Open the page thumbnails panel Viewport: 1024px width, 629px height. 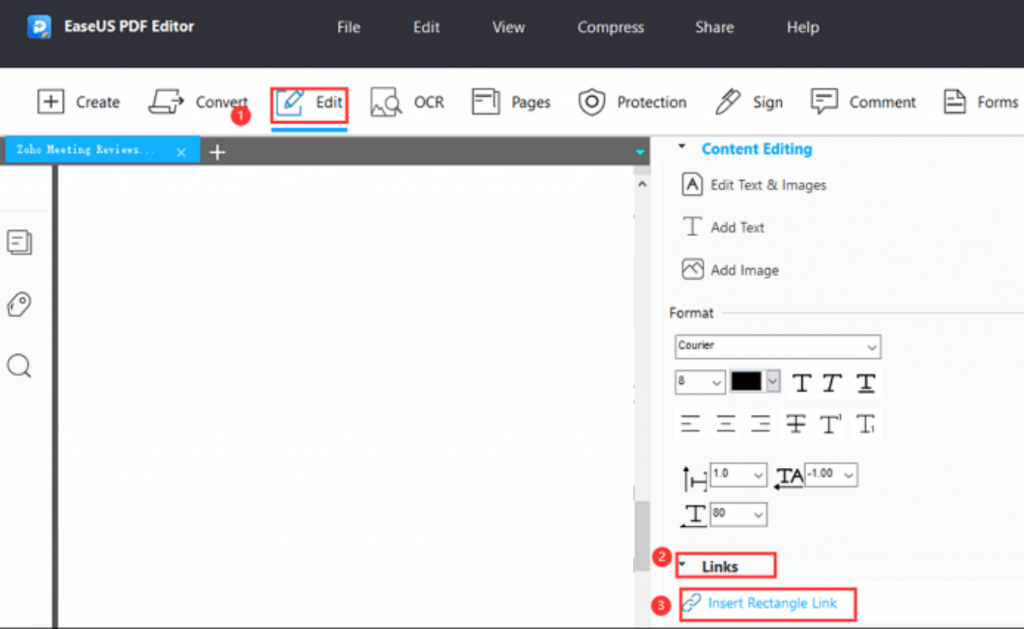[x=20, y=242]
